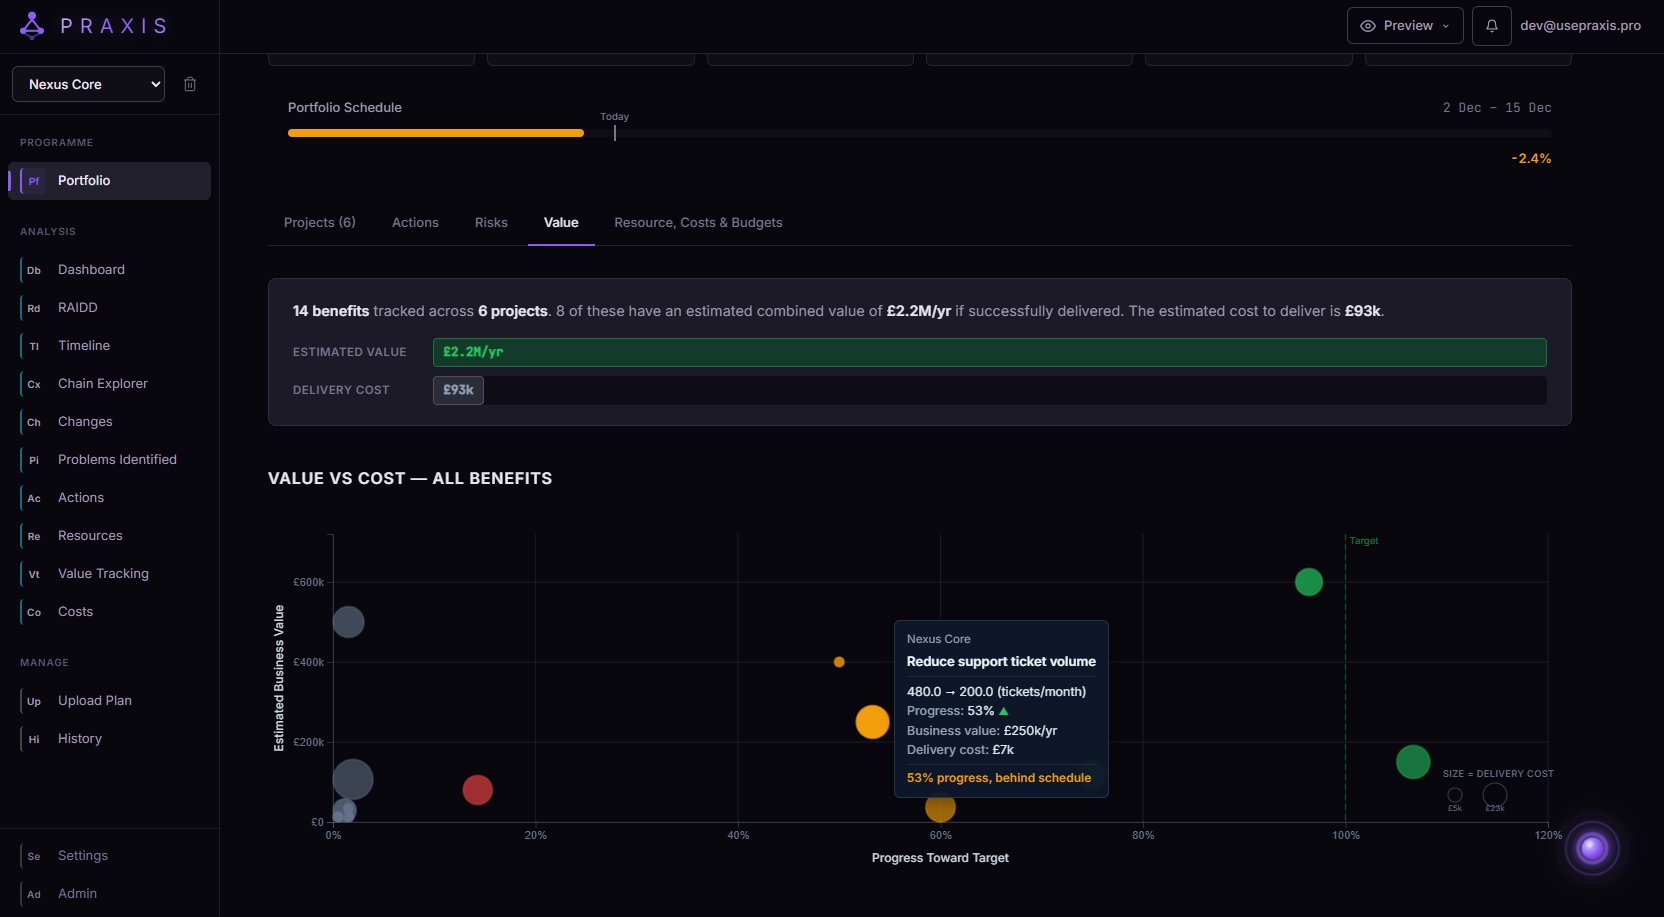1664x917 pixels.
Task: Click the Se Settings sidebar icon
Action: (x=34, y=856)
